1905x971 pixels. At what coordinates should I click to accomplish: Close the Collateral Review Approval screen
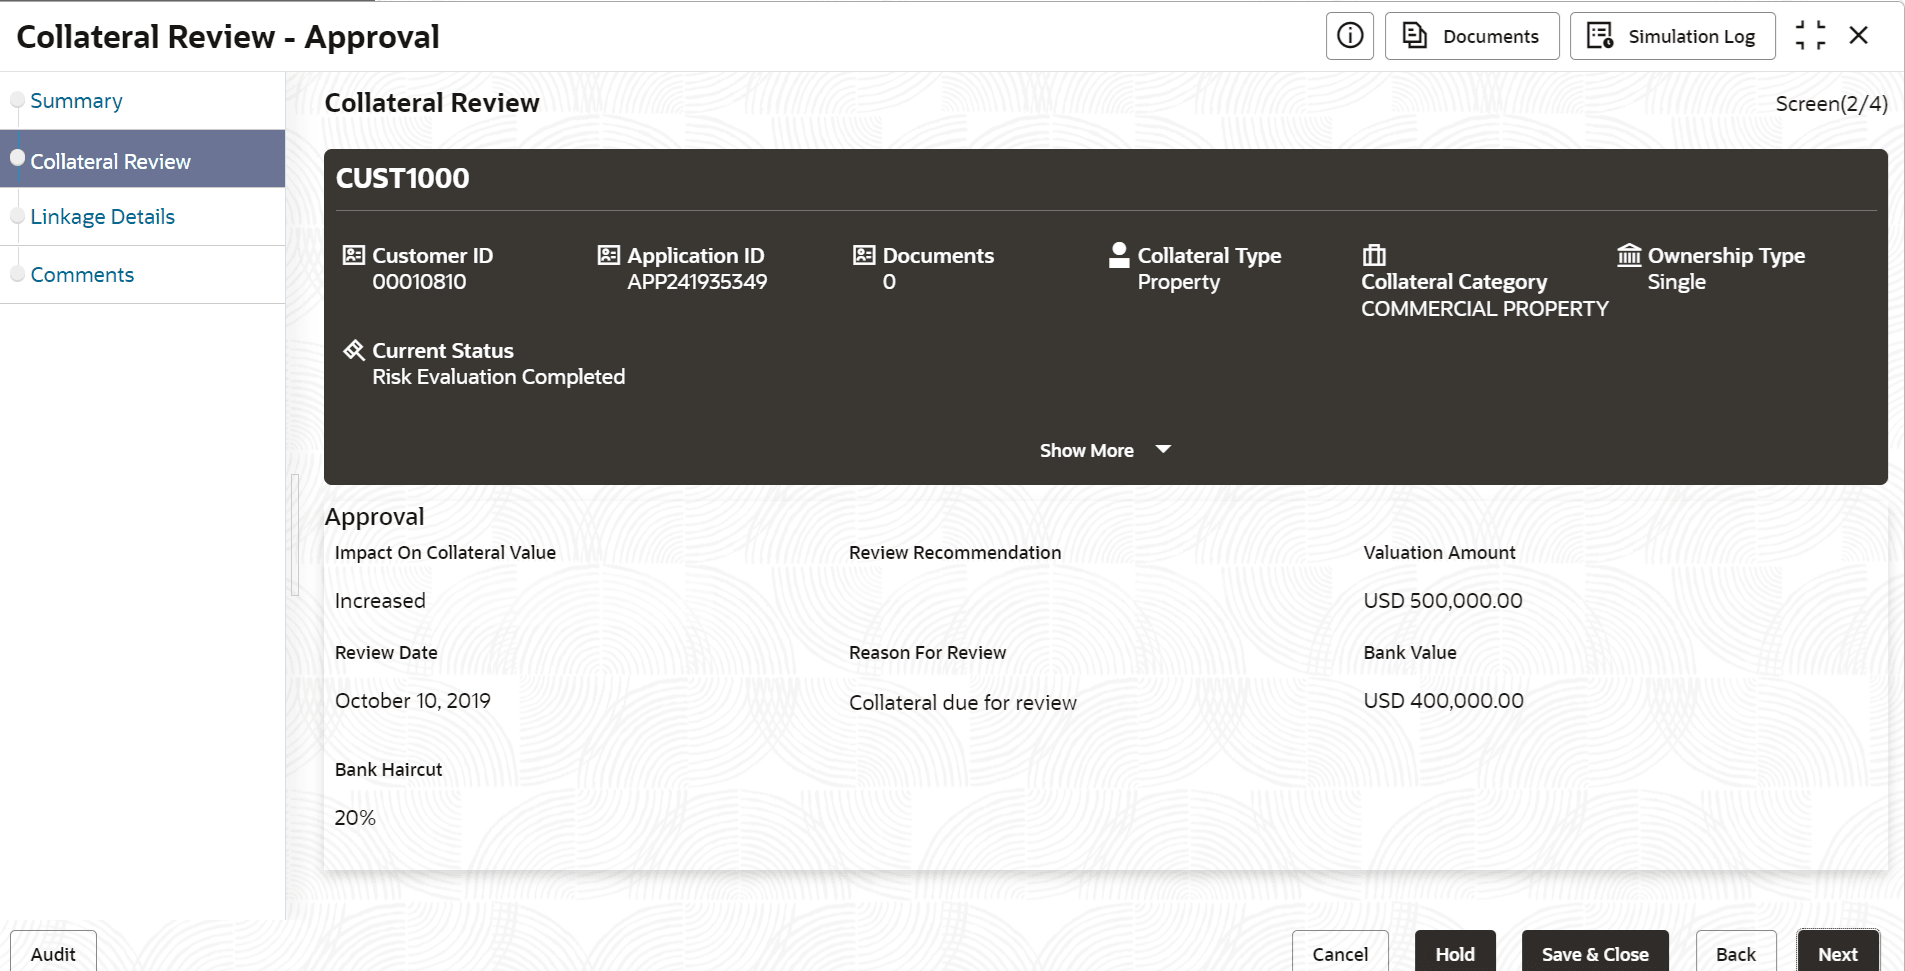click(x=1859, y=36)
